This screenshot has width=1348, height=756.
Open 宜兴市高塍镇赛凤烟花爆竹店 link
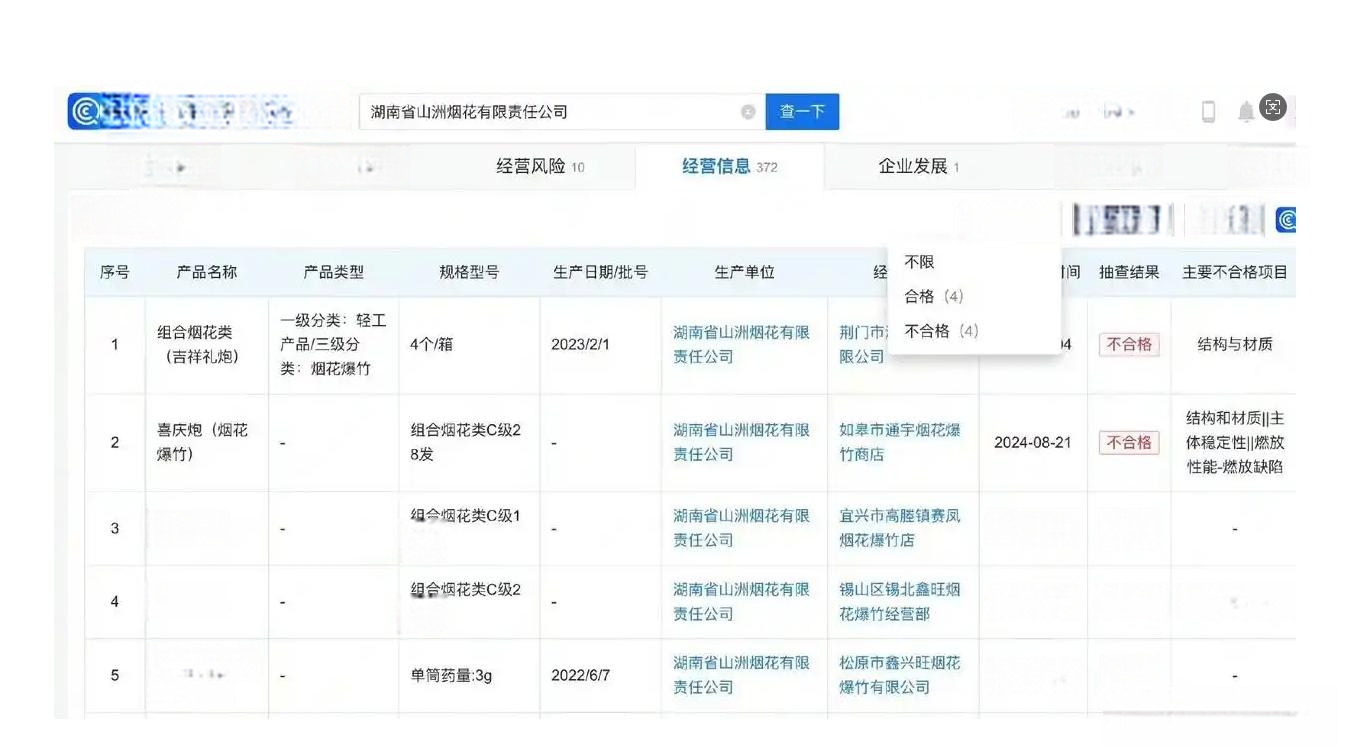900,528
